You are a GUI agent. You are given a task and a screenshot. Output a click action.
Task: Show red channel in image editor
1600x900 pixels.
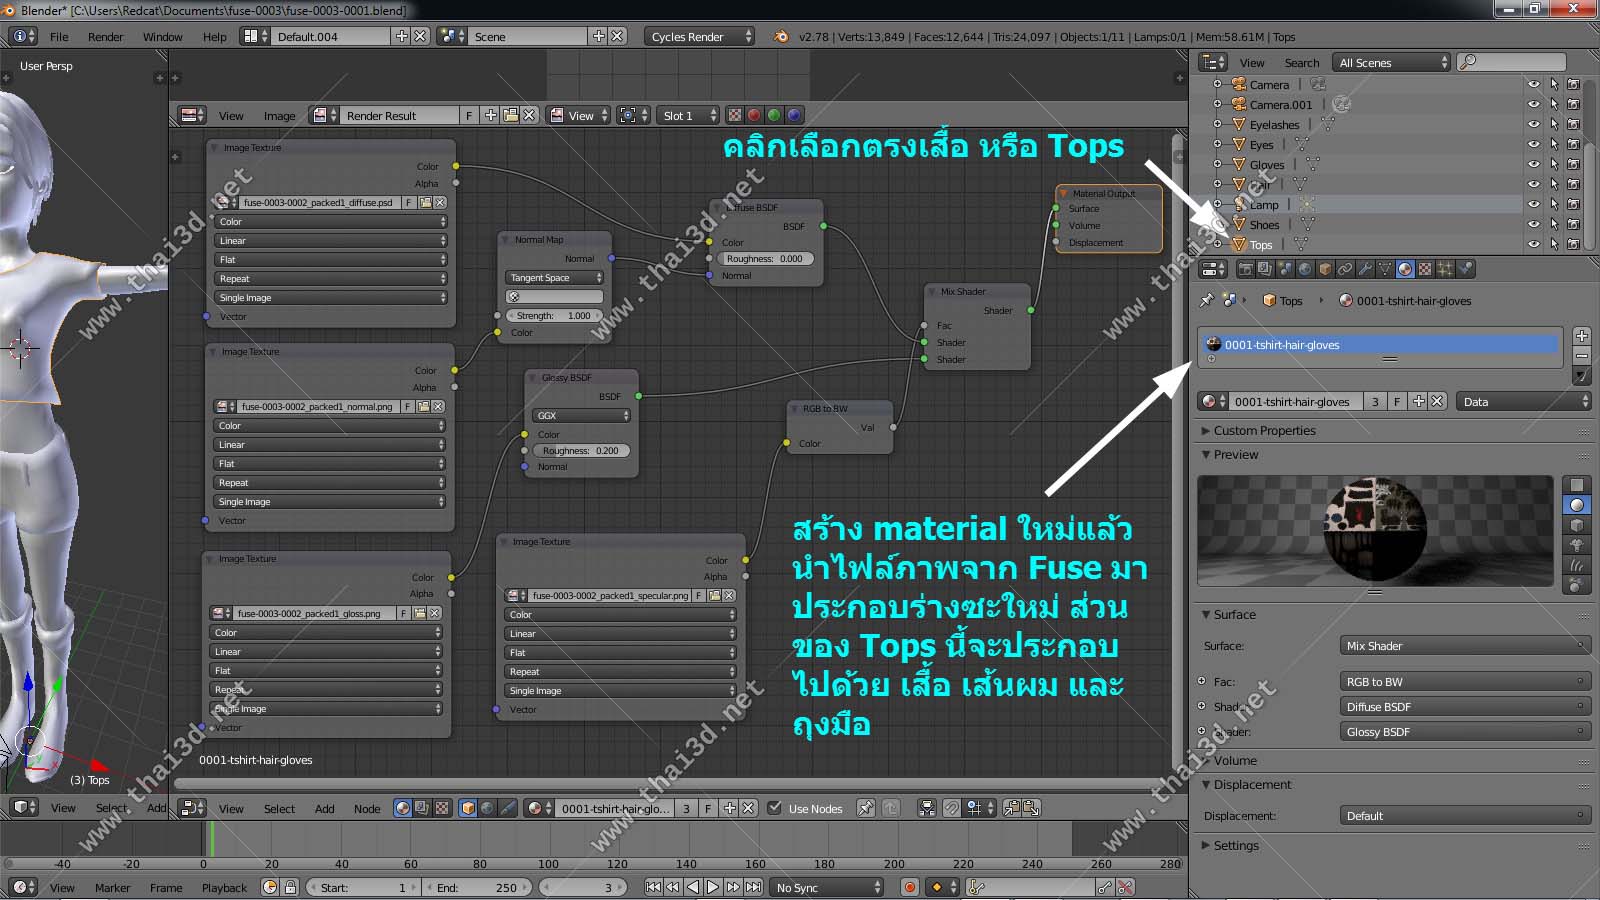[754, 115]
